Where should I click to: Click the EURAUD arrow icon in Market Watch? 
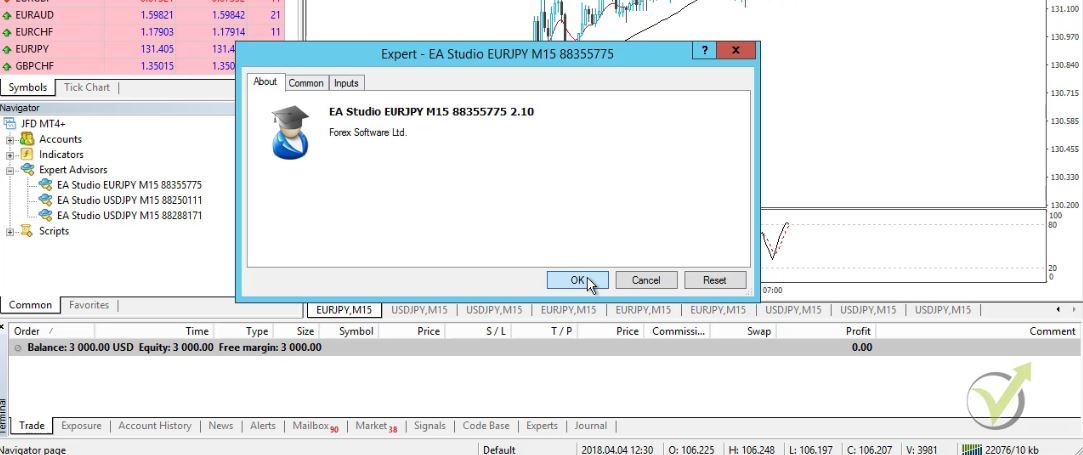click(7, 14)
